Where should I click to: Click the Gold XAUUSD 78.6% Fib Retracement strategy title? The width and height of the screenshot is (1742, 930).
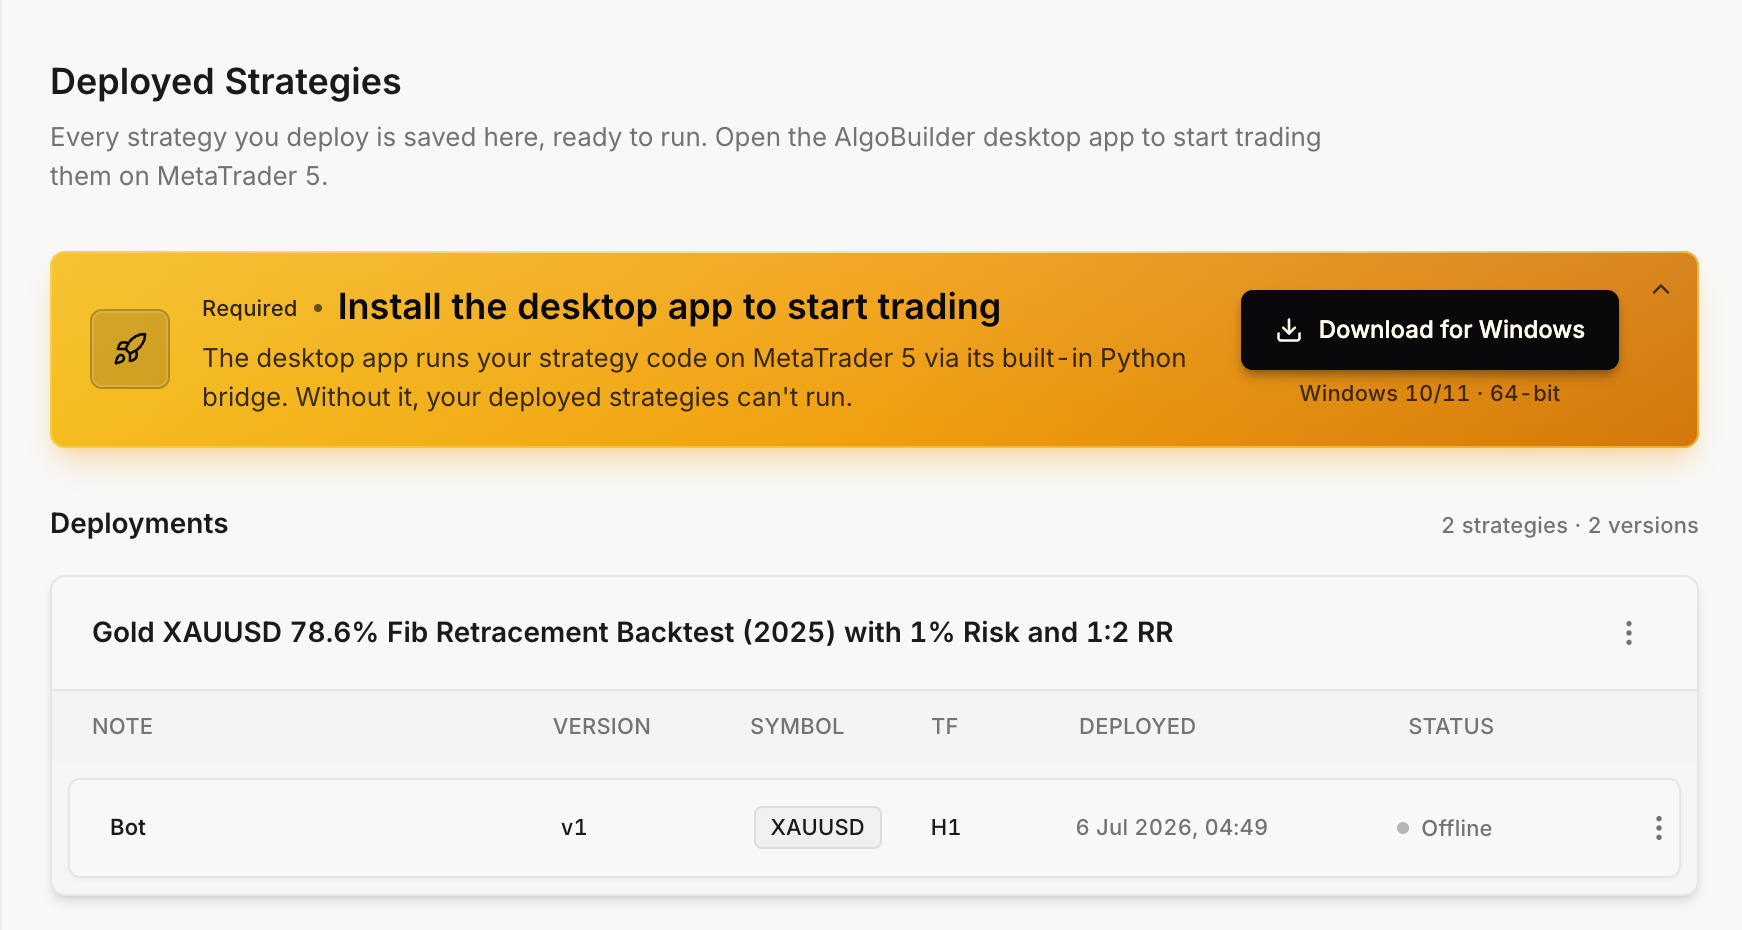tap(632, 632)
